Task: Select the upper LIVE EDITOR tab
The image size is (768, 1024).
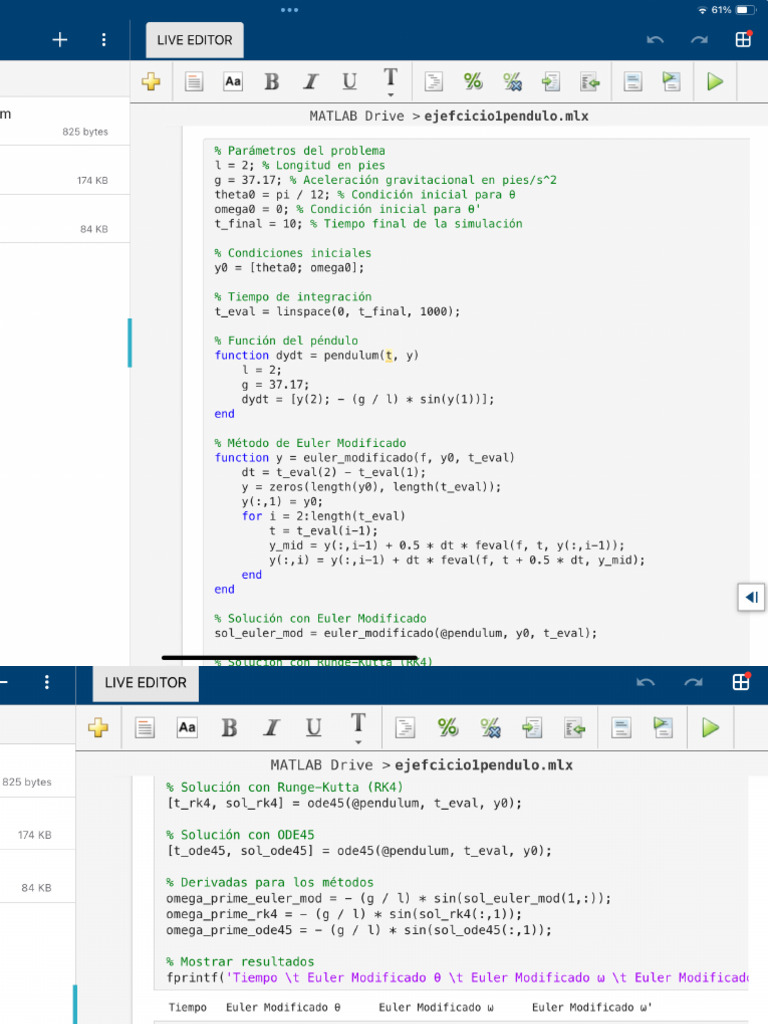Action: click(195, 40)
